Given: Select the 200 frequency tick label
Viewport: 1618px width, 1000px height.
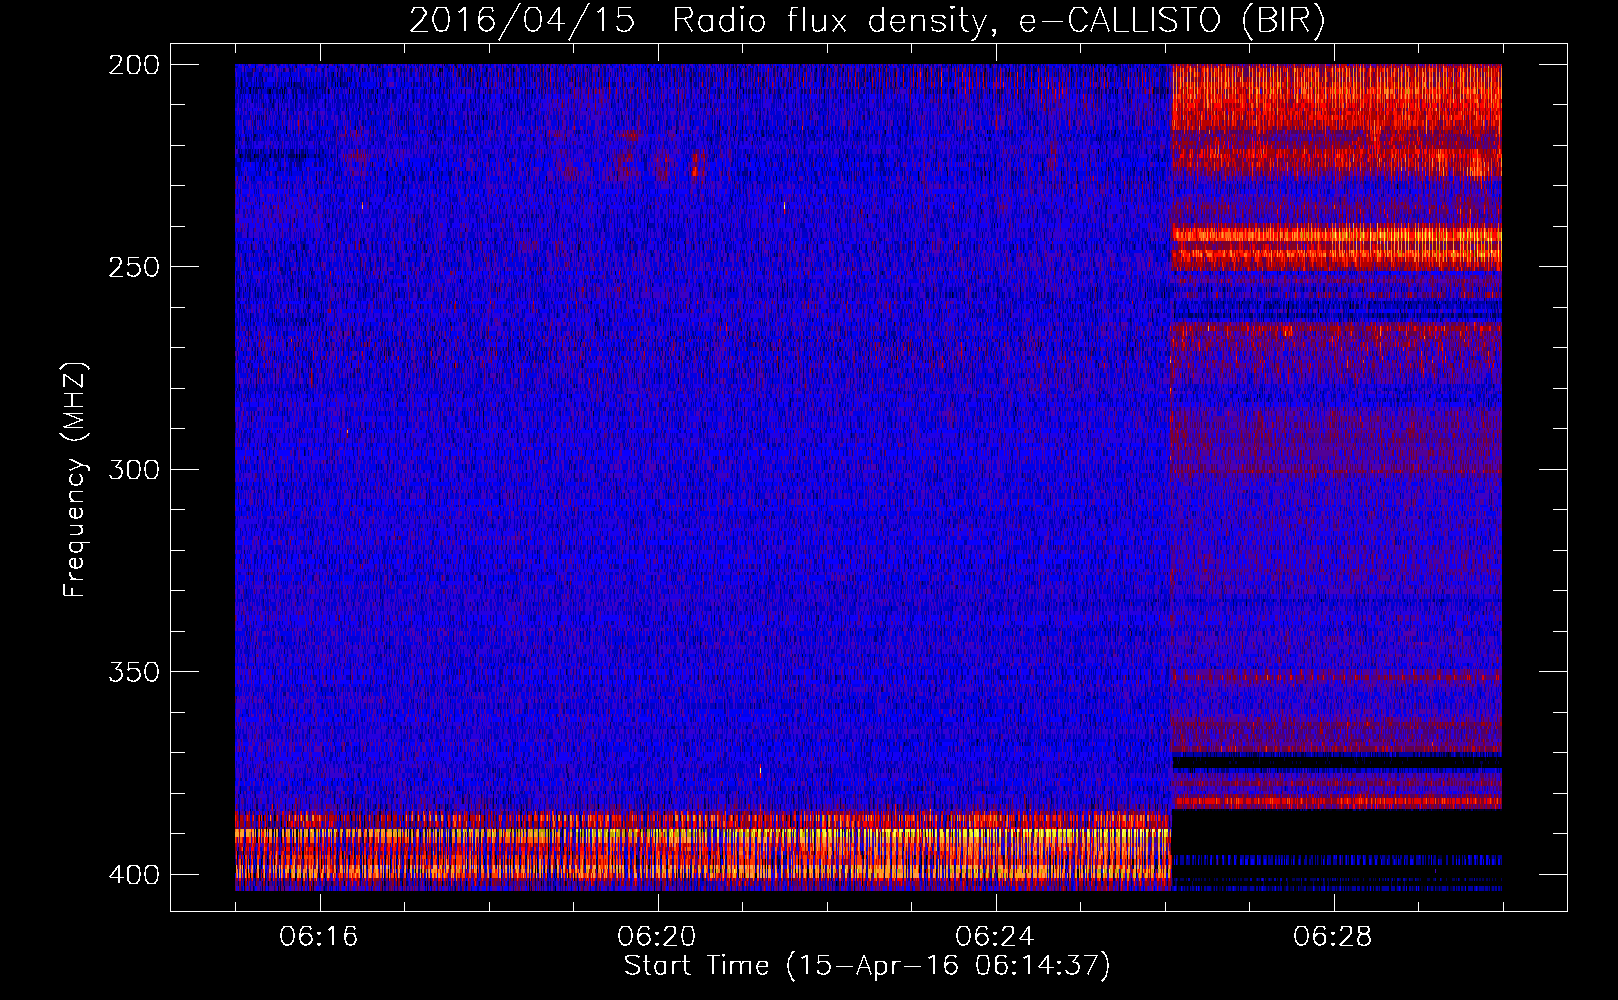Looking at the screenshot, I should 133,65.
